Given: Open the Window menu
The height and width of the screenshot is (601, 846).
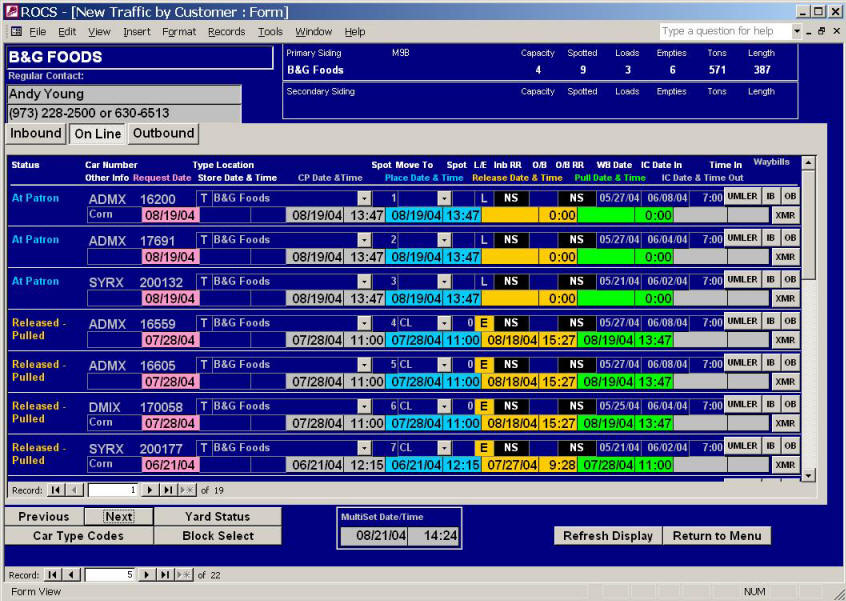Looking at the screenshot, I should (313, 32).
